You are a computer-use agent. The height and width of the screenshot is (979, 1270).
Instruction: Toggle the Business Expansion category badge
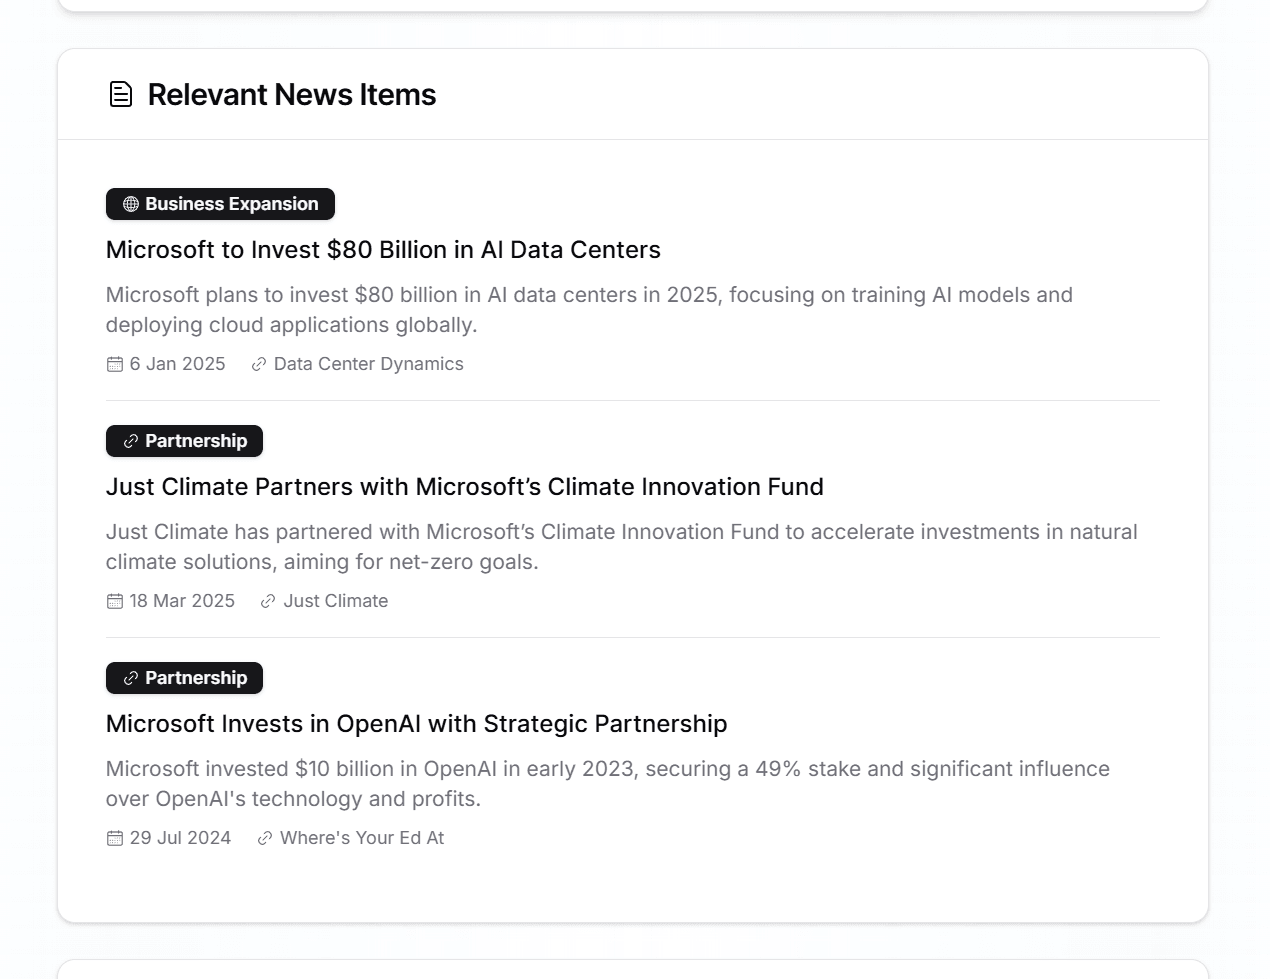click(220, 204)
